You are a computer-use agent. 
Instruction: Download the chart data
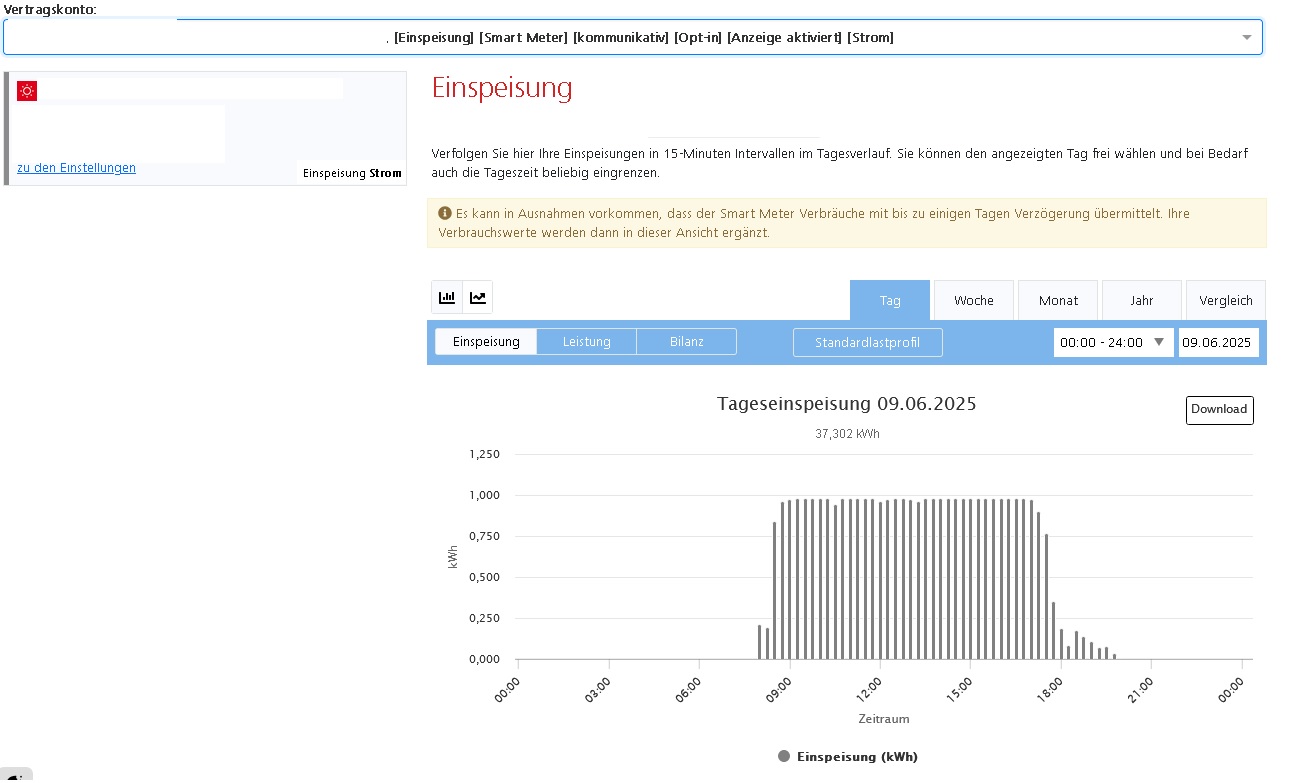pos(1220,410)
